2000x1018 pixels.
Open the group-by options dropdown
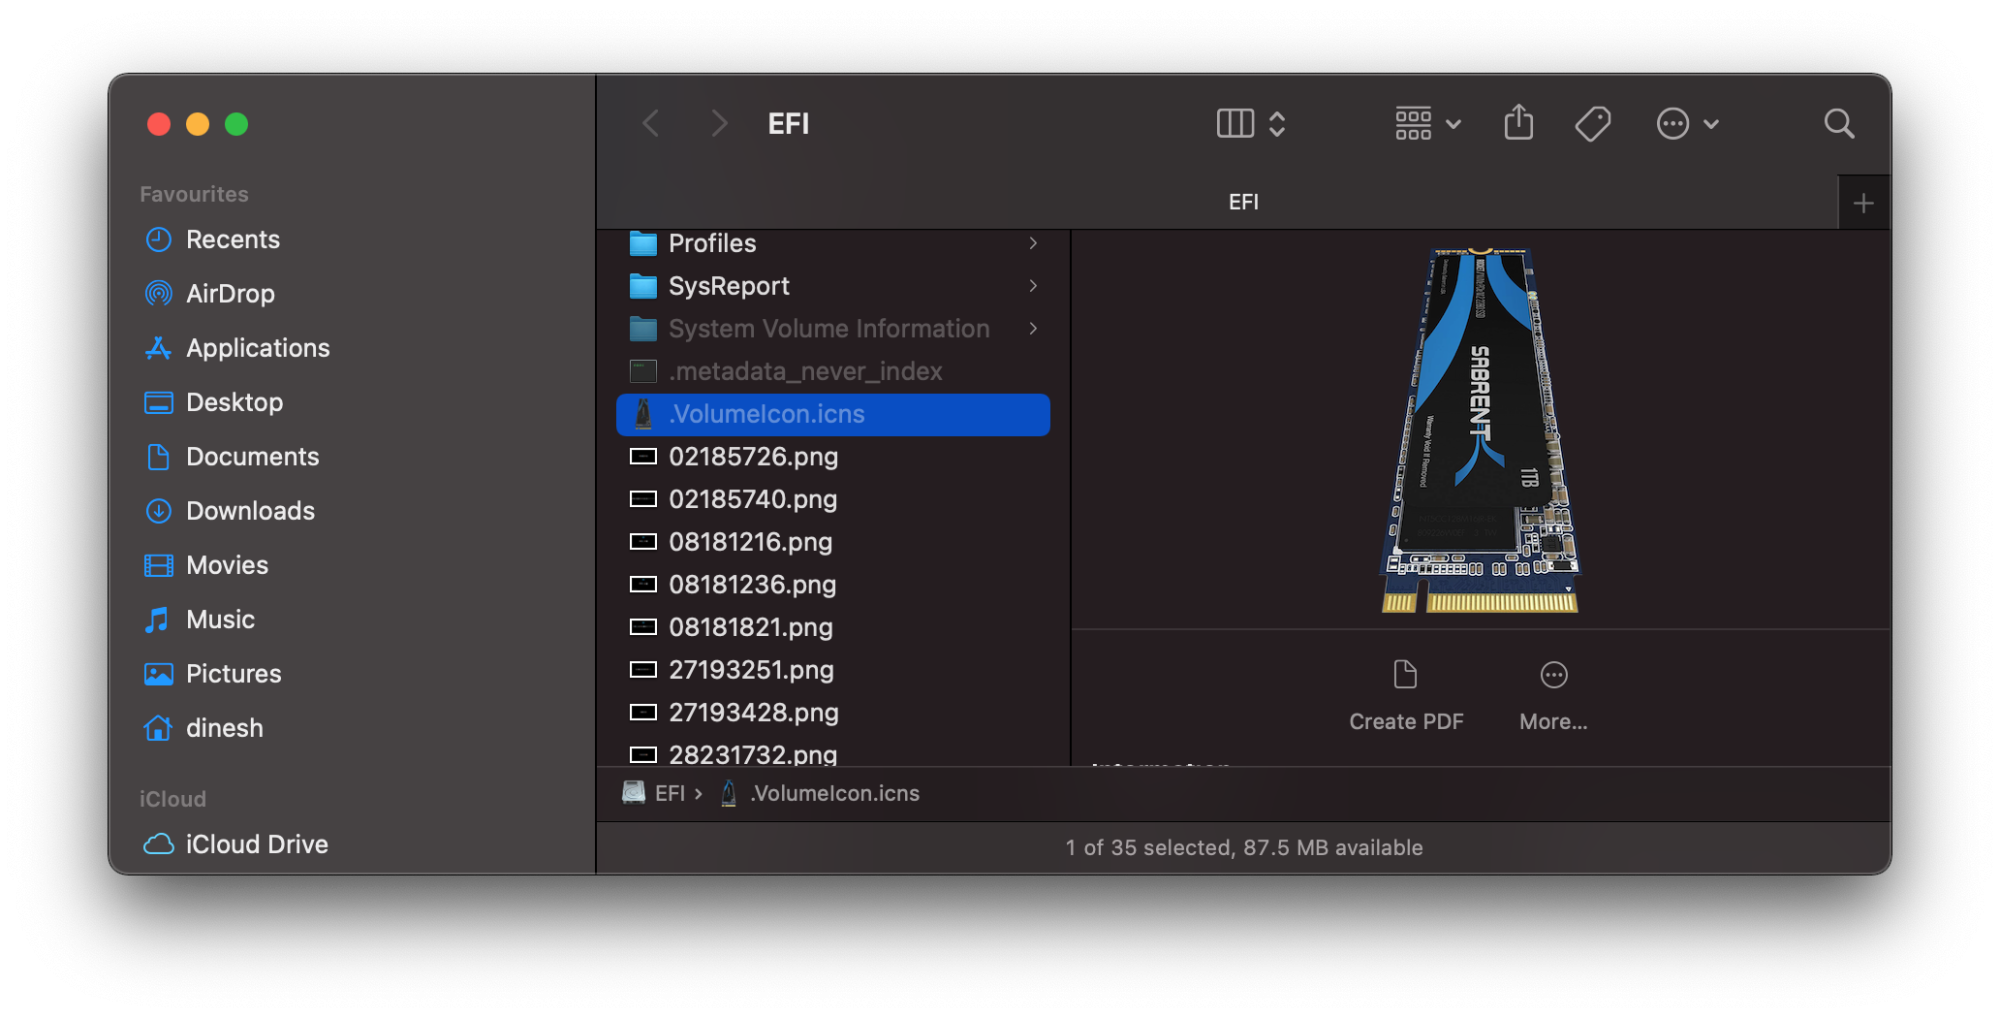click(1427, 124)
